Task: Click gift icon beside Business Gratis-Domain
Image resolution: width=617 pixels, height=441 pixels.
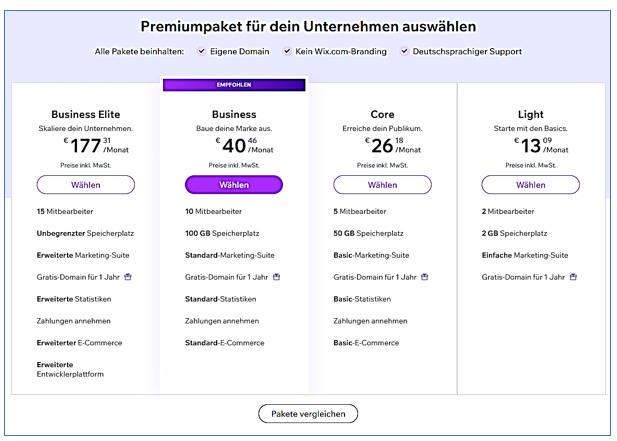Action: click(x=276, y=277)
